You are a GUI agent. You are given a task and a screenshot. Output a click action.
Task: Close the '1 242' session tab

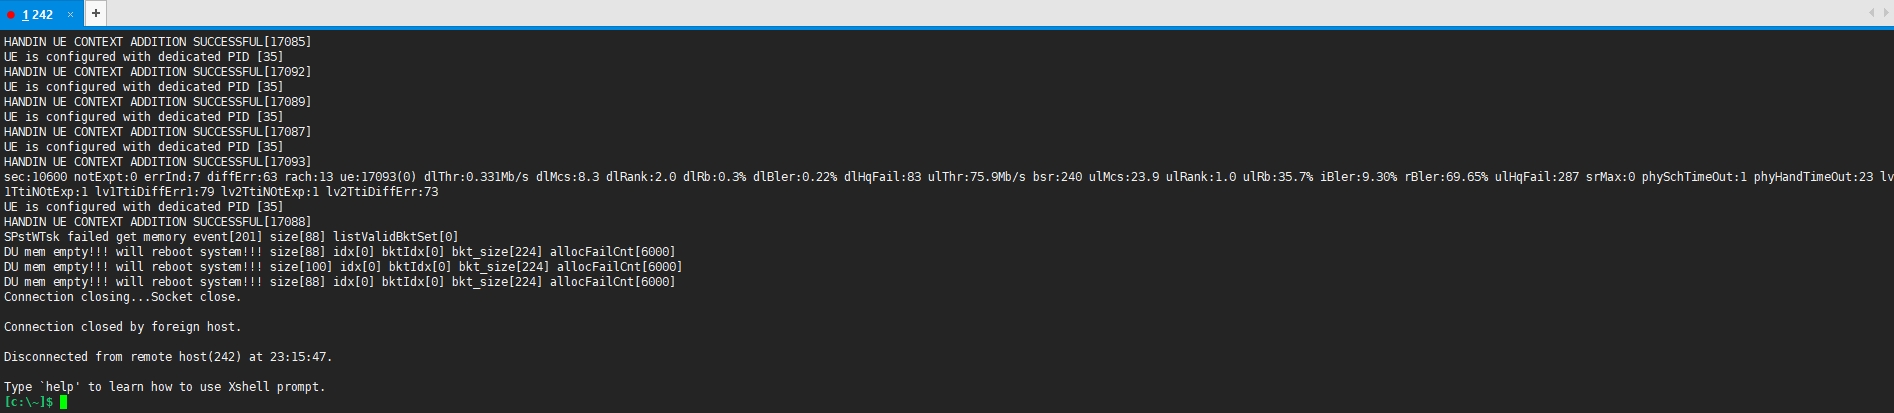pyautogui.click(x=70, y=15)
